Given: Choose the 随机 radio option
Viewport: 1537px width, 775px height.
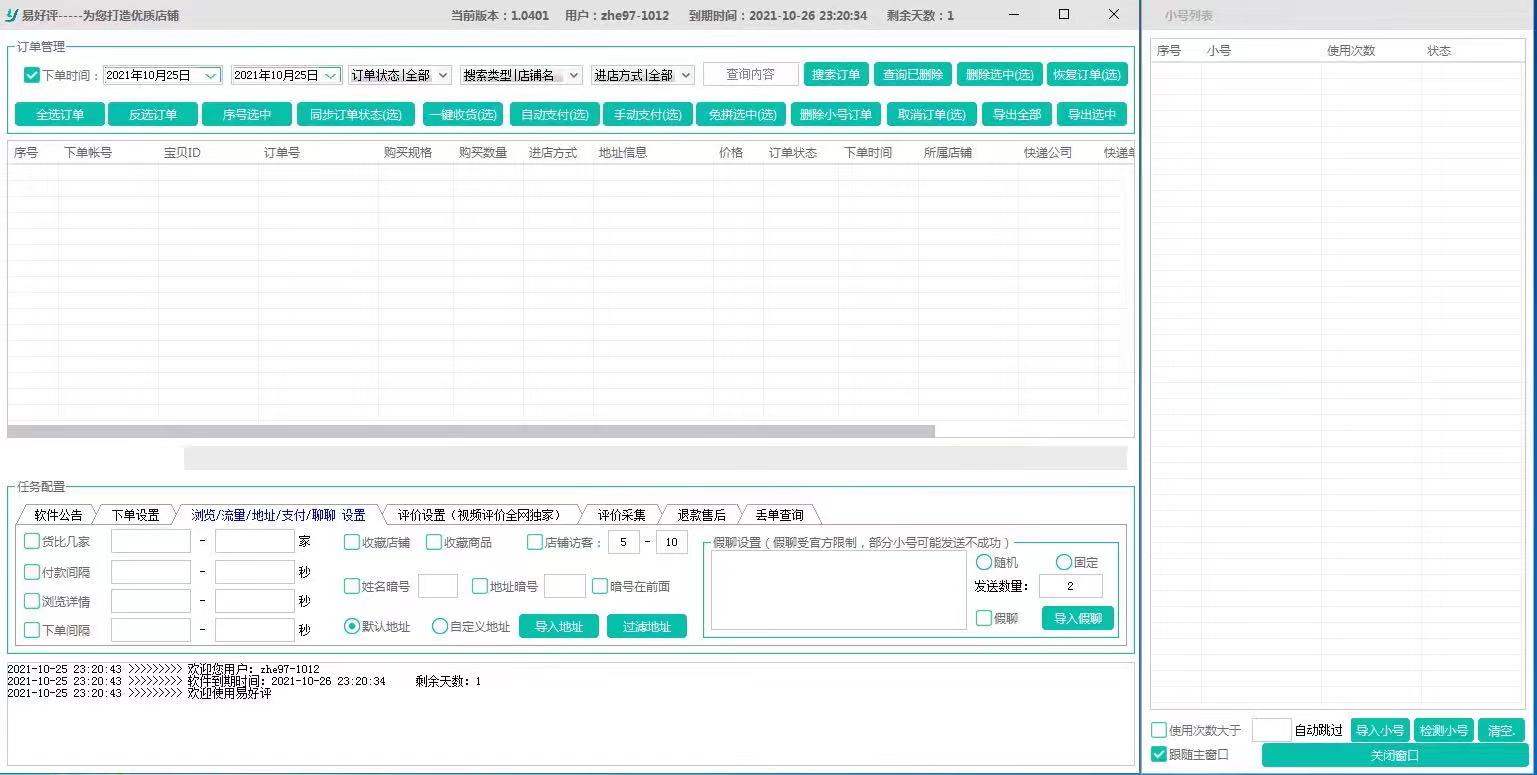Looking at the screenshot, I should [x=984, y=563].
